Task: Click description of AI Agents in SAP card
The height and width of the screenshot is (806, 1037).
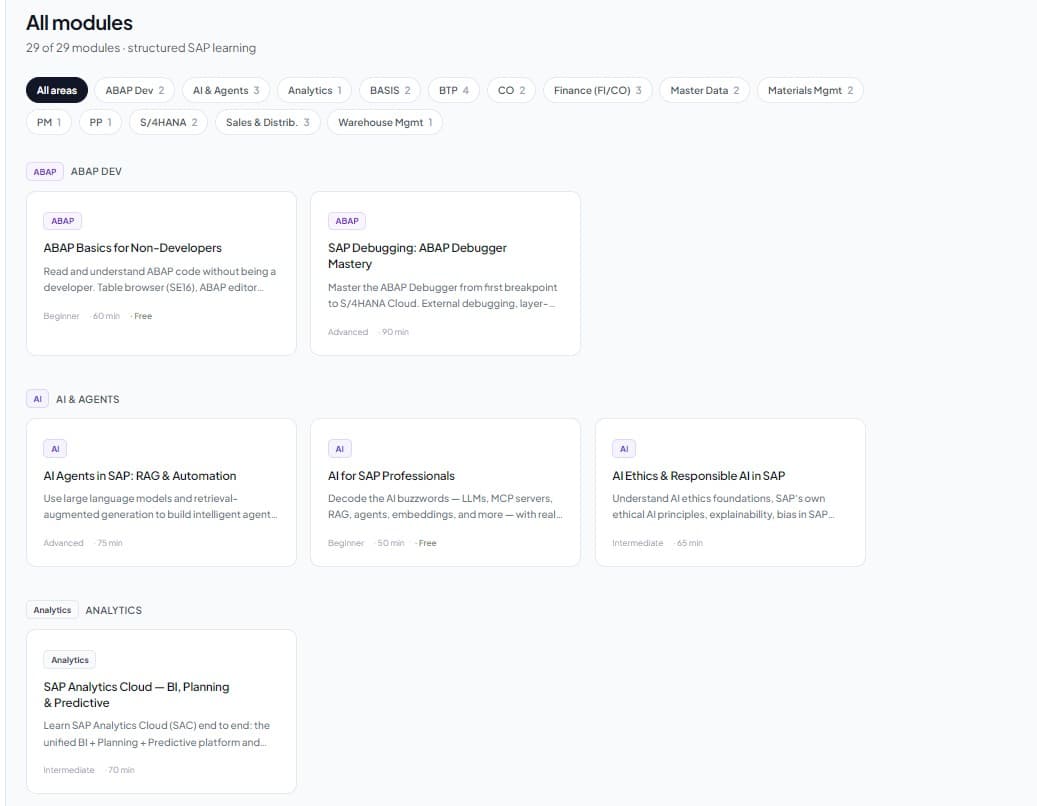Action: point(160,506)
